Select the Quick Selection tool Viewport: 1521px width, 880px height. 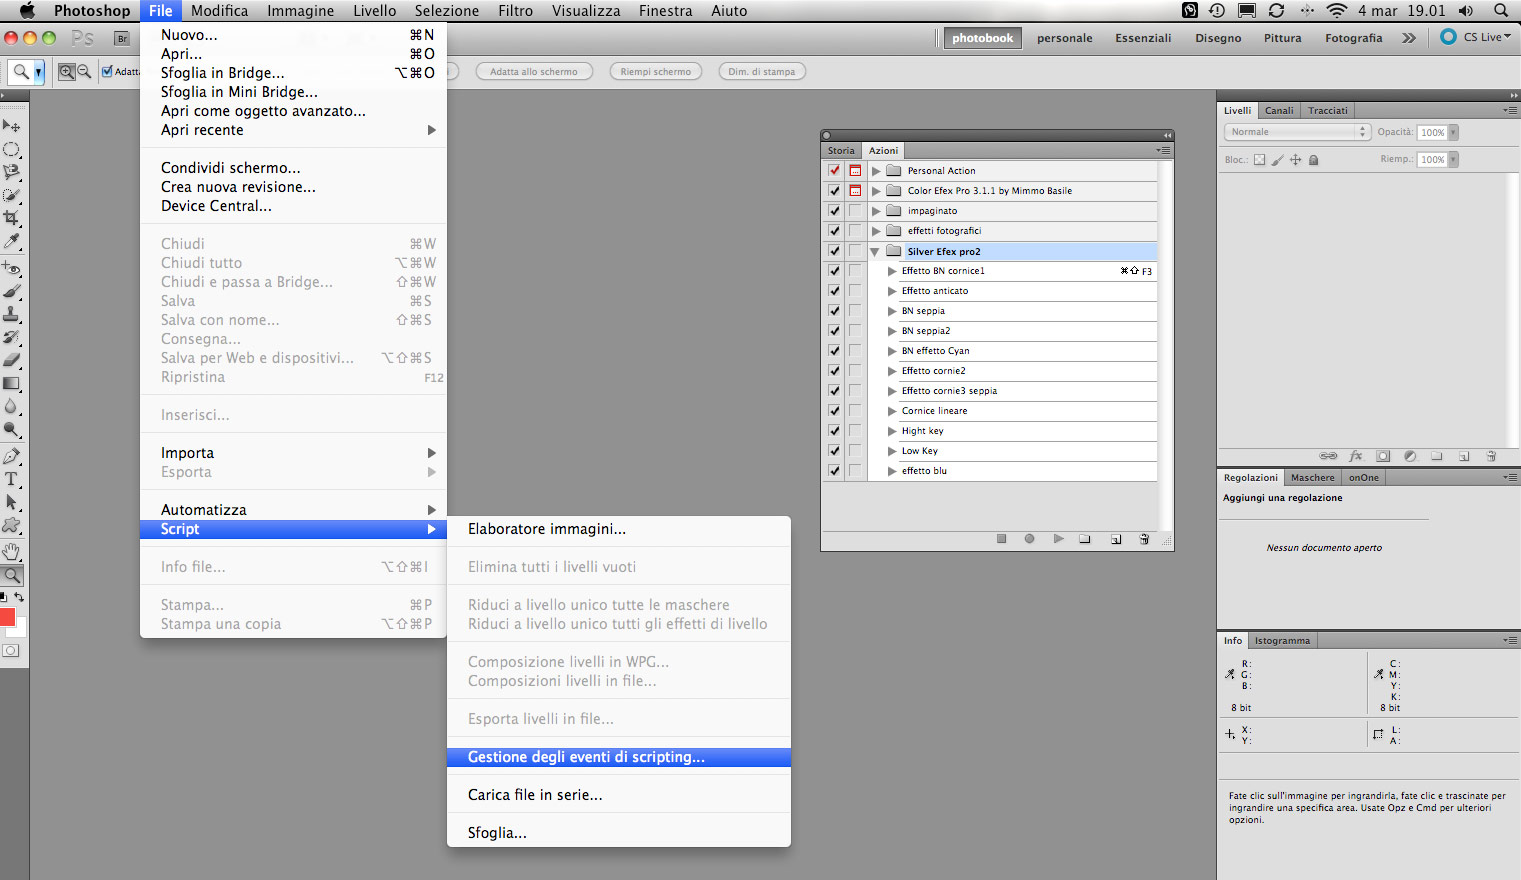(12, 195)
